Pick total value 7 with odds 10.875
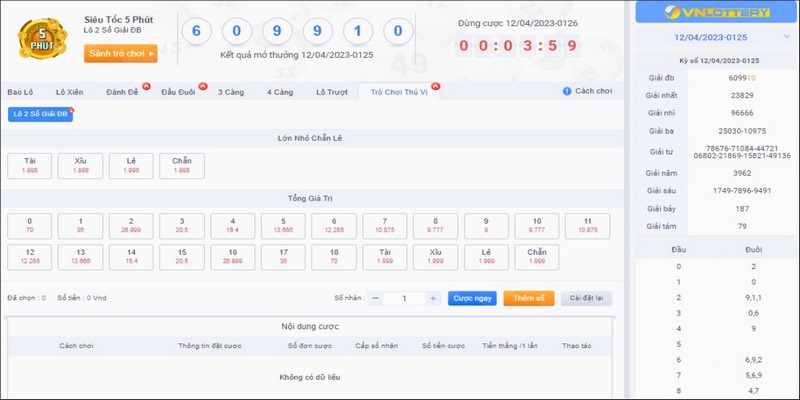Image resolution: width=800 pixels, height=400 pixels. tap(384, 226)
